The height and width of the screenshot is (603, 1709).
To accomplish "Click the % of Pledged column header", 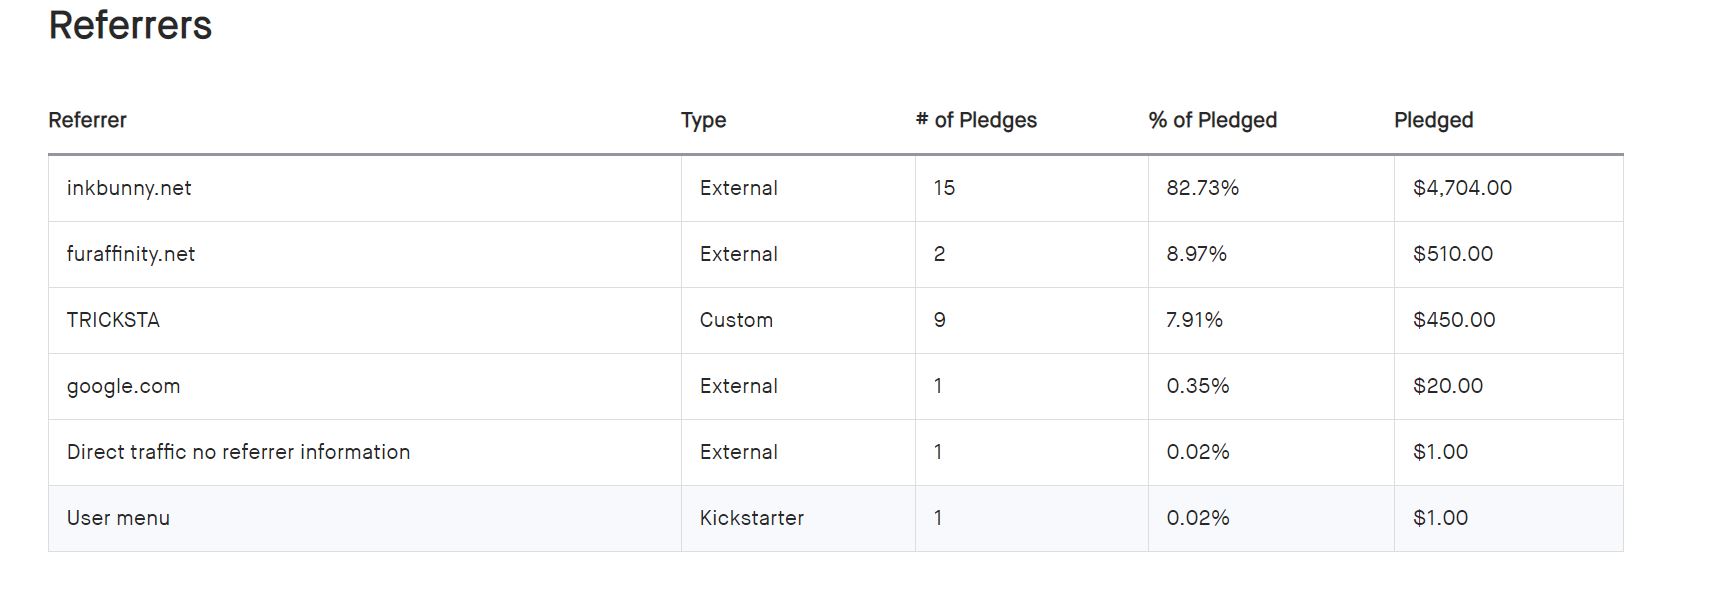I will tap(1212, 120).
